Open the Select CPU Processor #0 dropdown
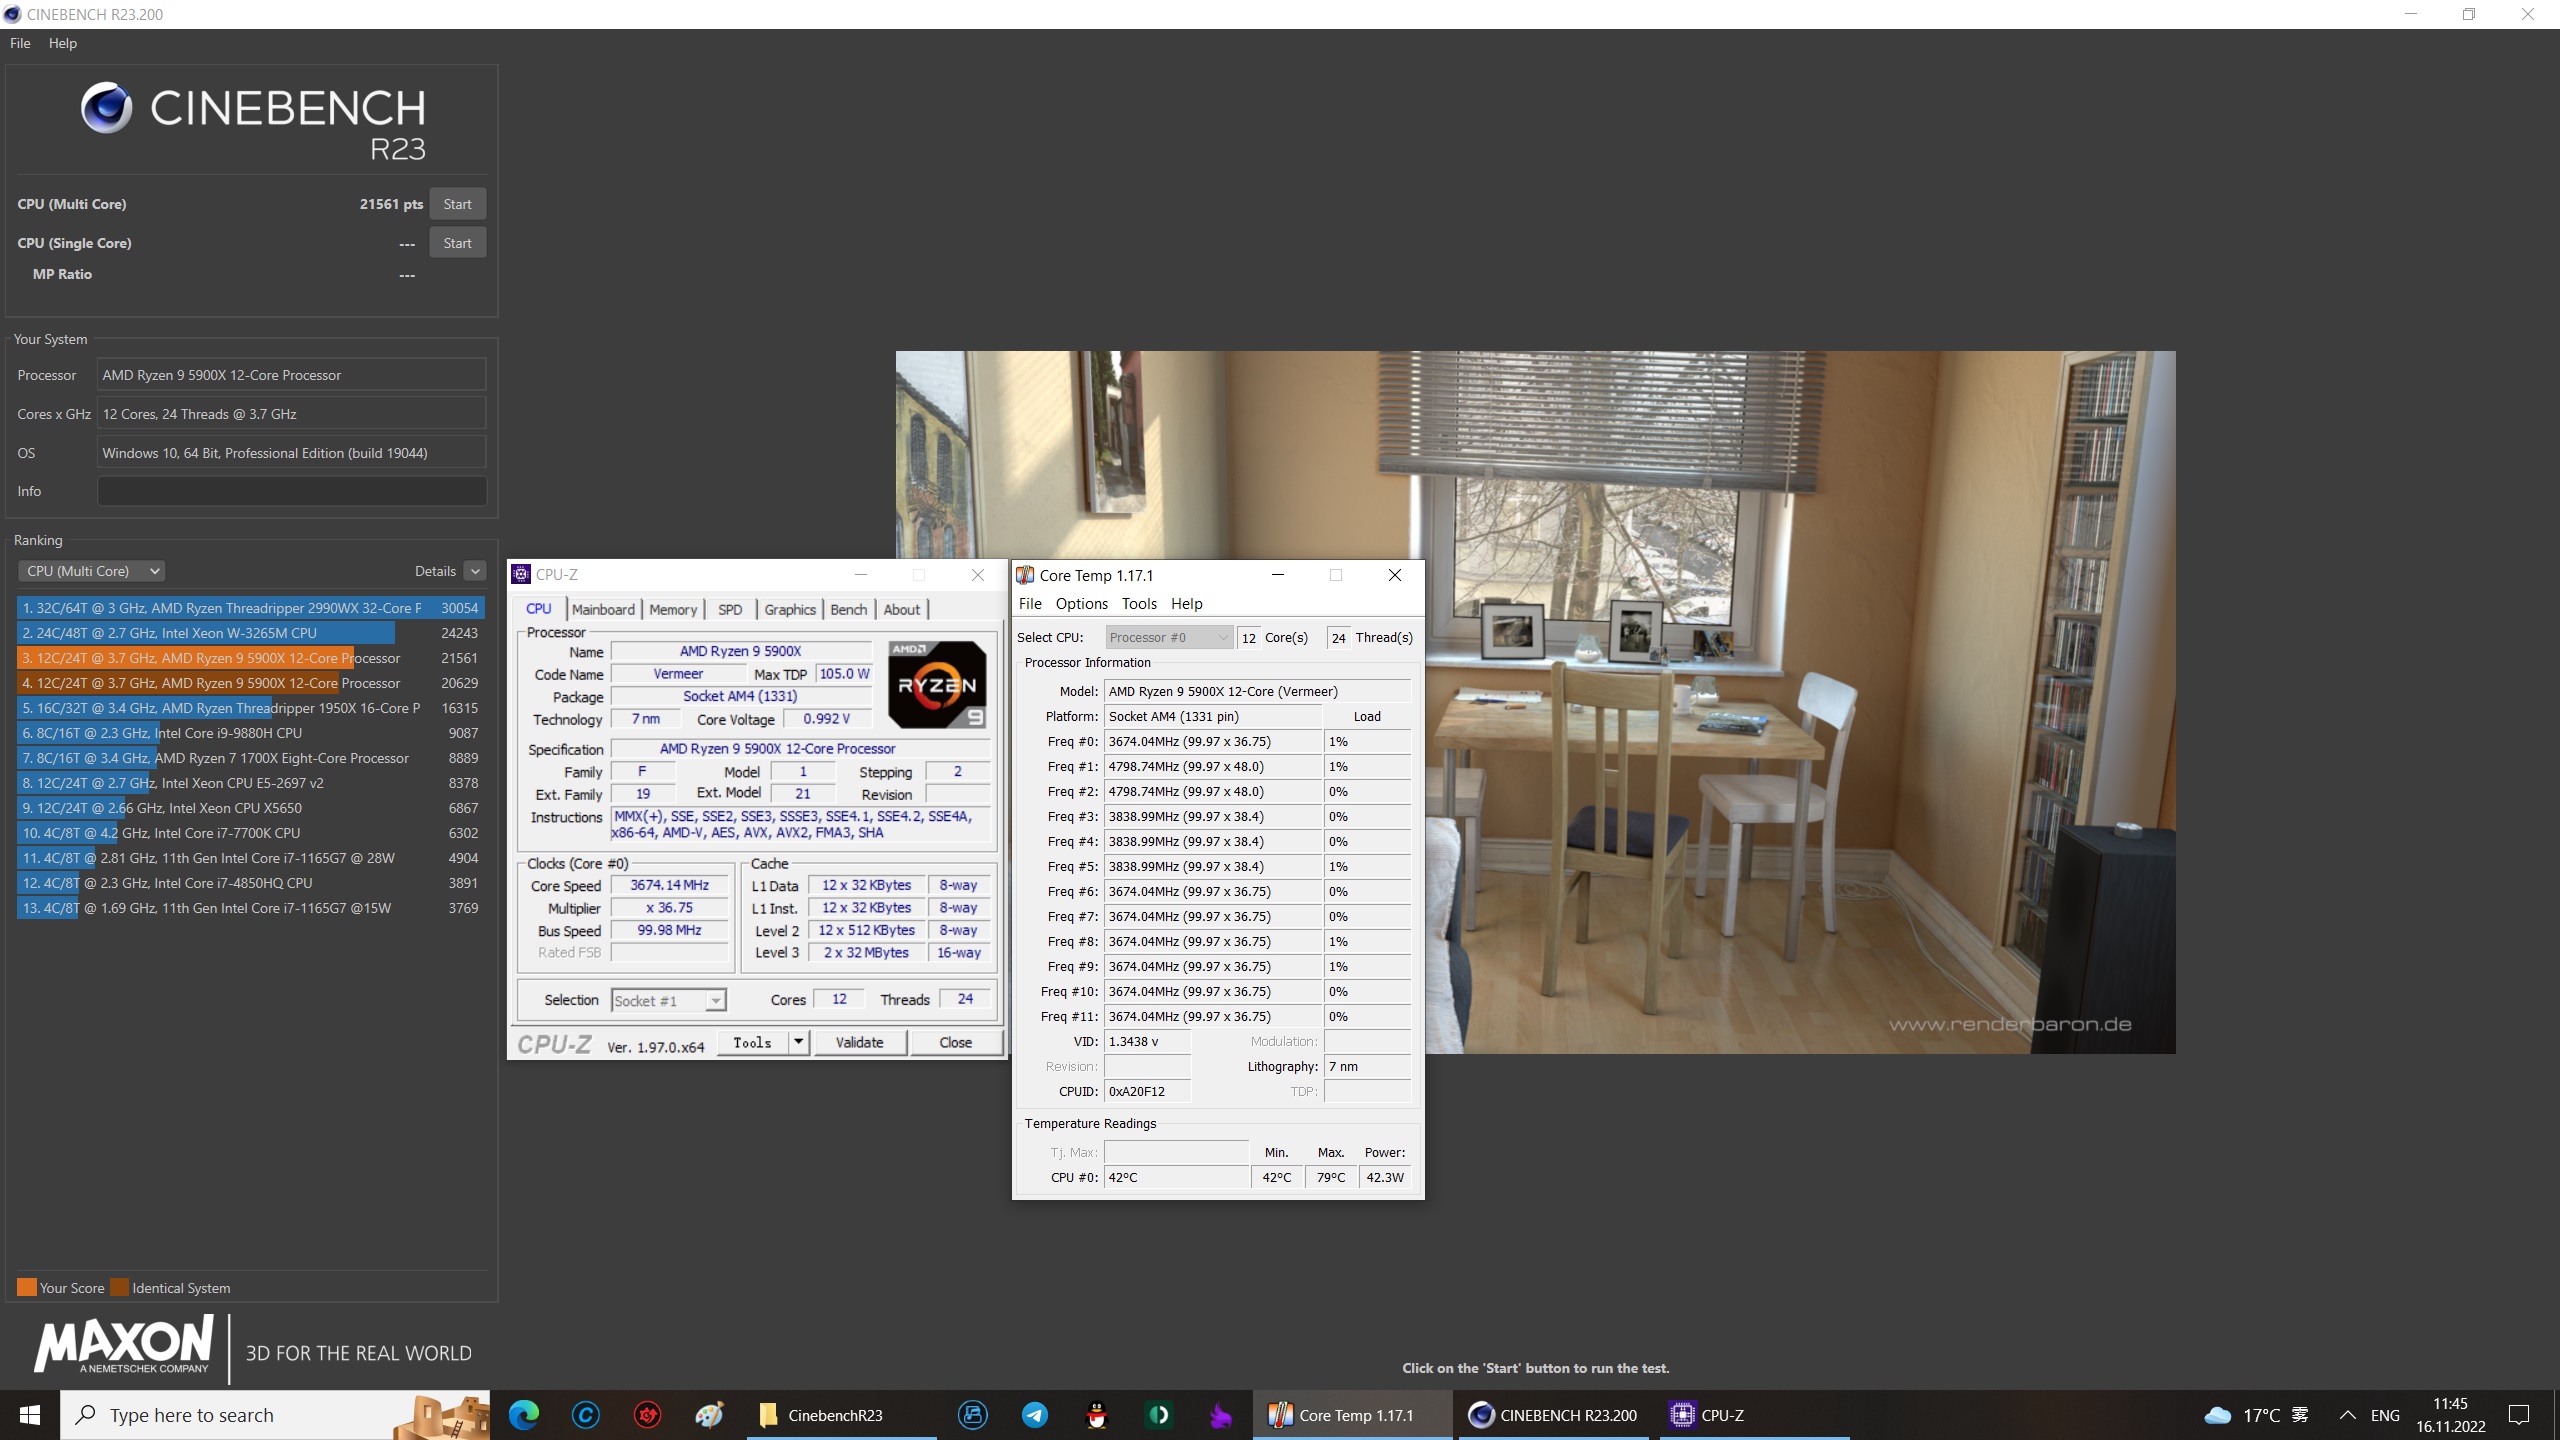This screenshot has height=1440, width=2560. tap(1168, 637)
